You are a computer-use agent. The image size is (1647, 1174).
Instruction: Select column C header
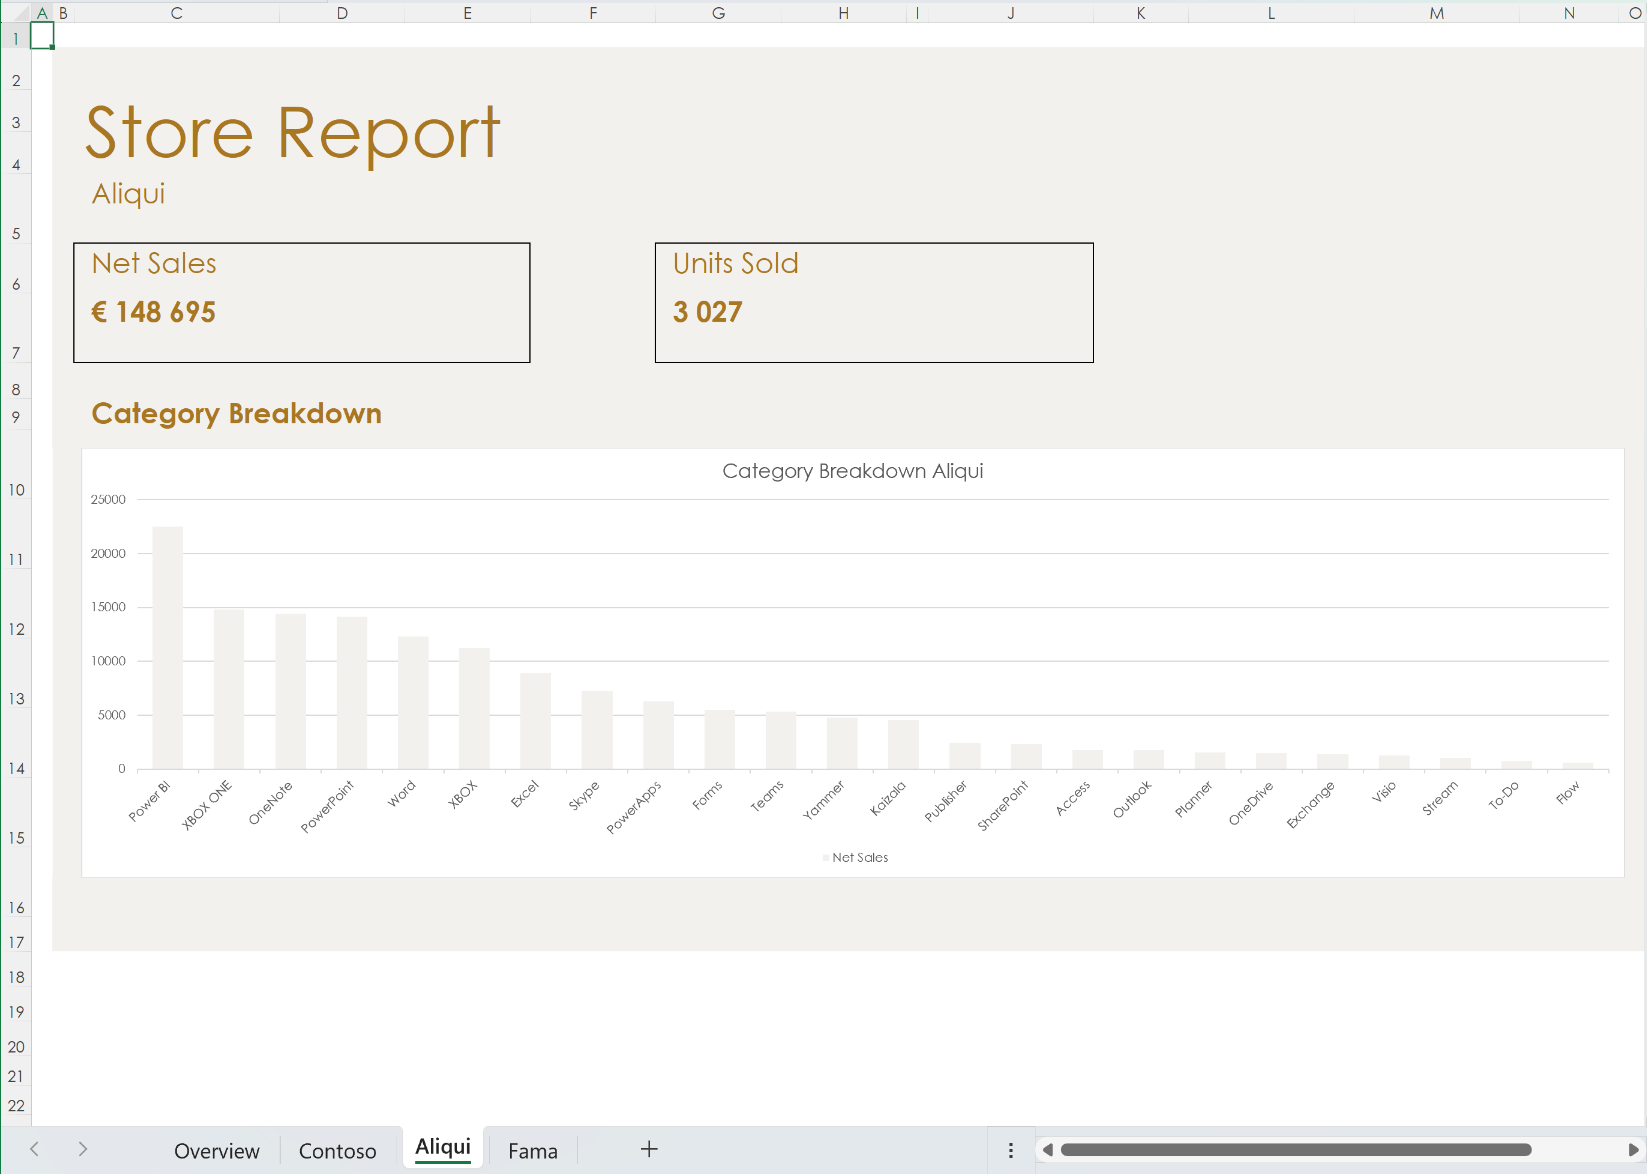tap(176, 13)
